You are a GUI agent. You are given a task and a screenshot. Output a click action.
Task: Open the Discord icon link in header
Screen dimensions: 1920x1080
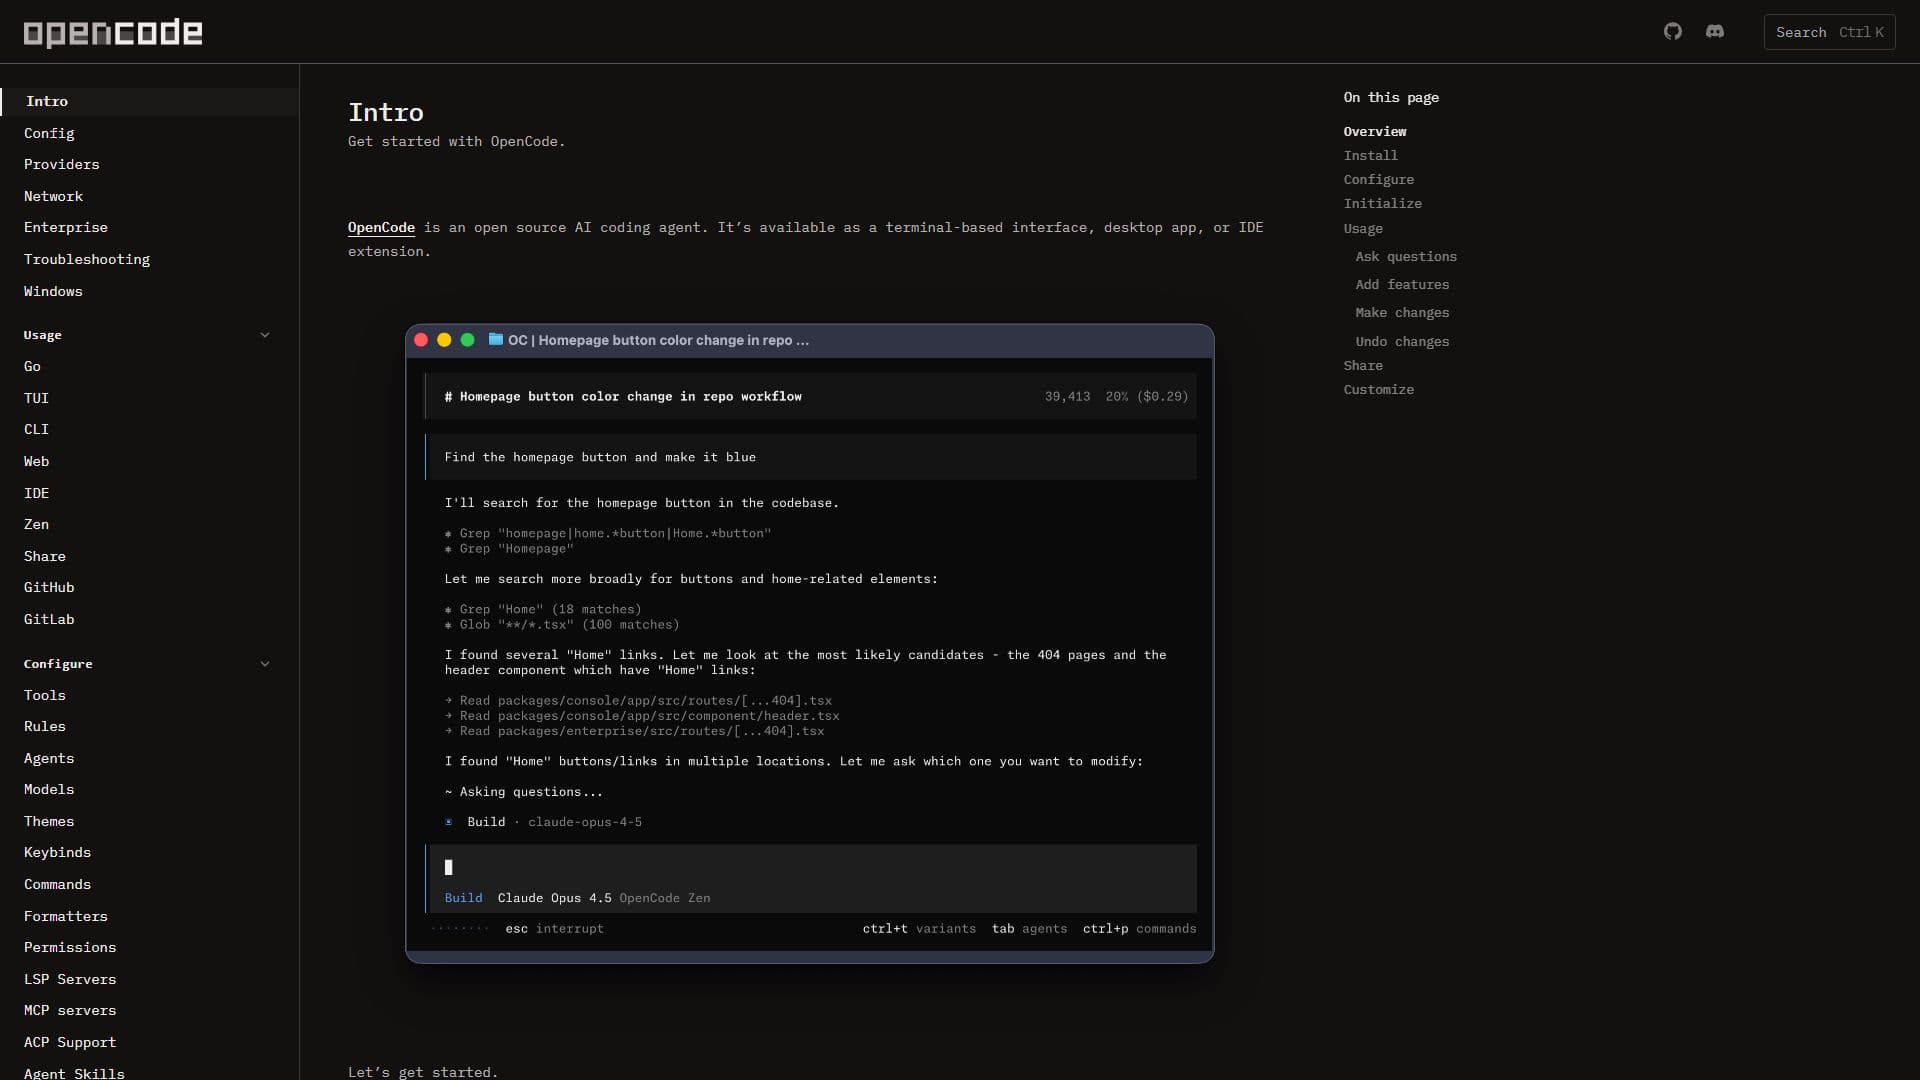[x=1715, y=32]
